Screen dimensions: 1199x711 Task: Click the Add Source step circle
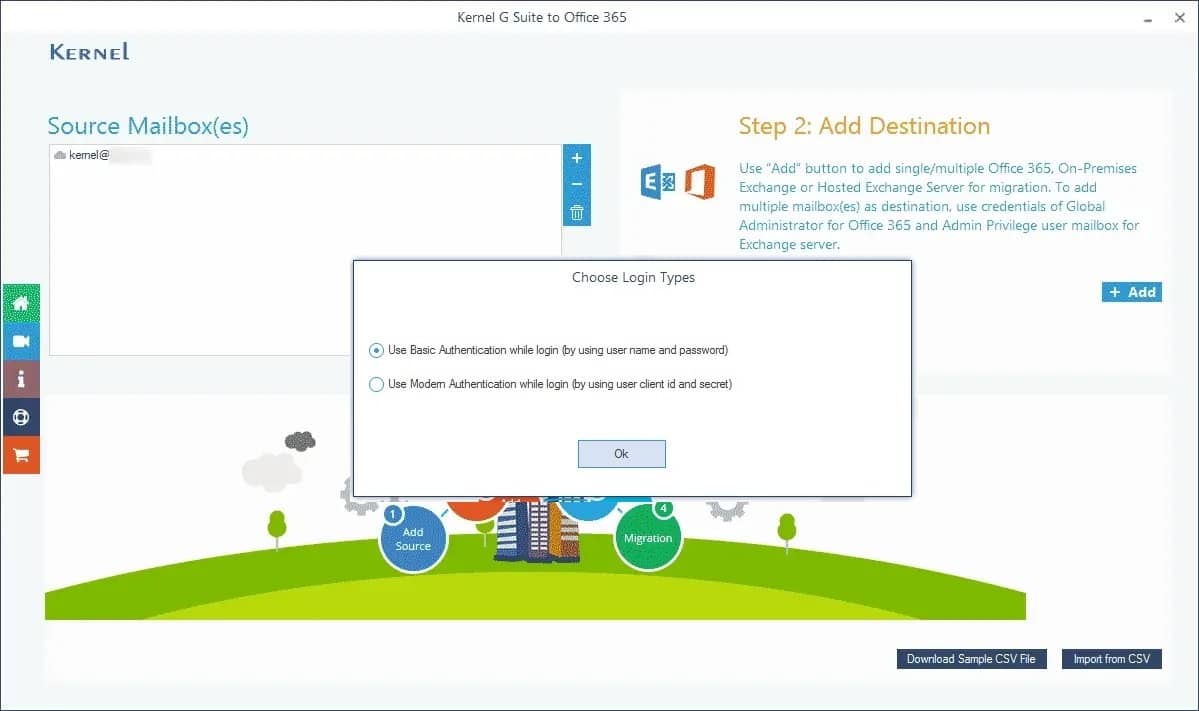413,539
